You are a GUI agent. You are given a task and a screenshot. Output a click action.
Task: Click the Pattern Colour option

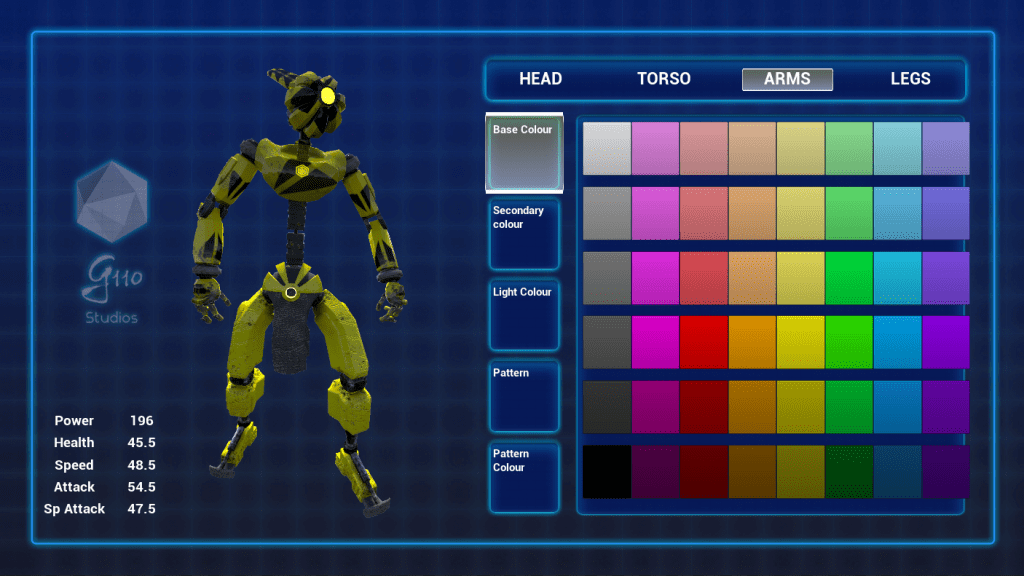pos(524,477)
